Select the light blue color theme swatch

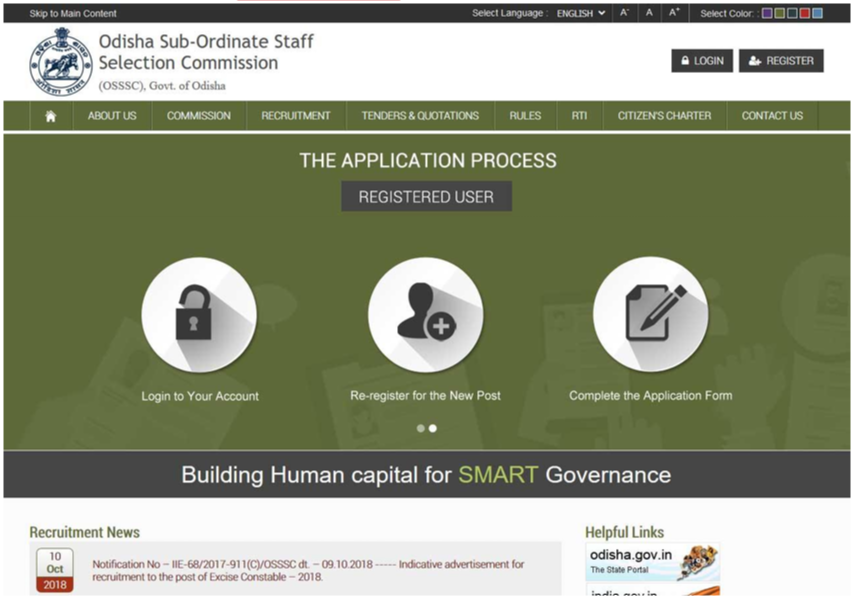click(x=817, y=14)
